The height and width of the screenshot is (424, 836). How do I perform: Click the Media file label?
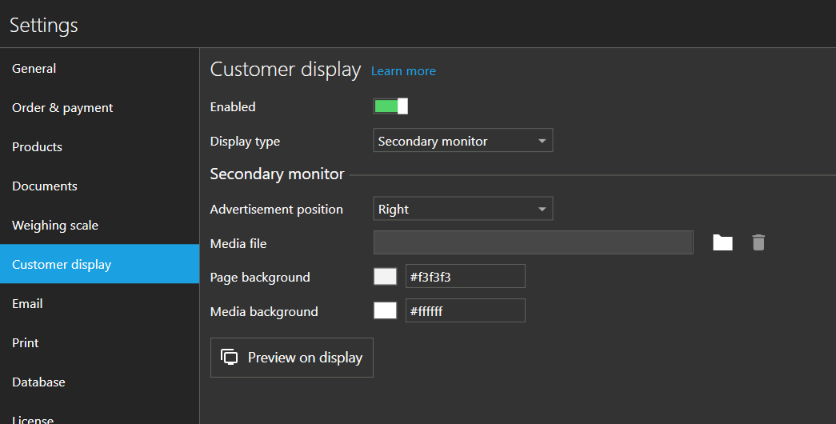[238, 244]
